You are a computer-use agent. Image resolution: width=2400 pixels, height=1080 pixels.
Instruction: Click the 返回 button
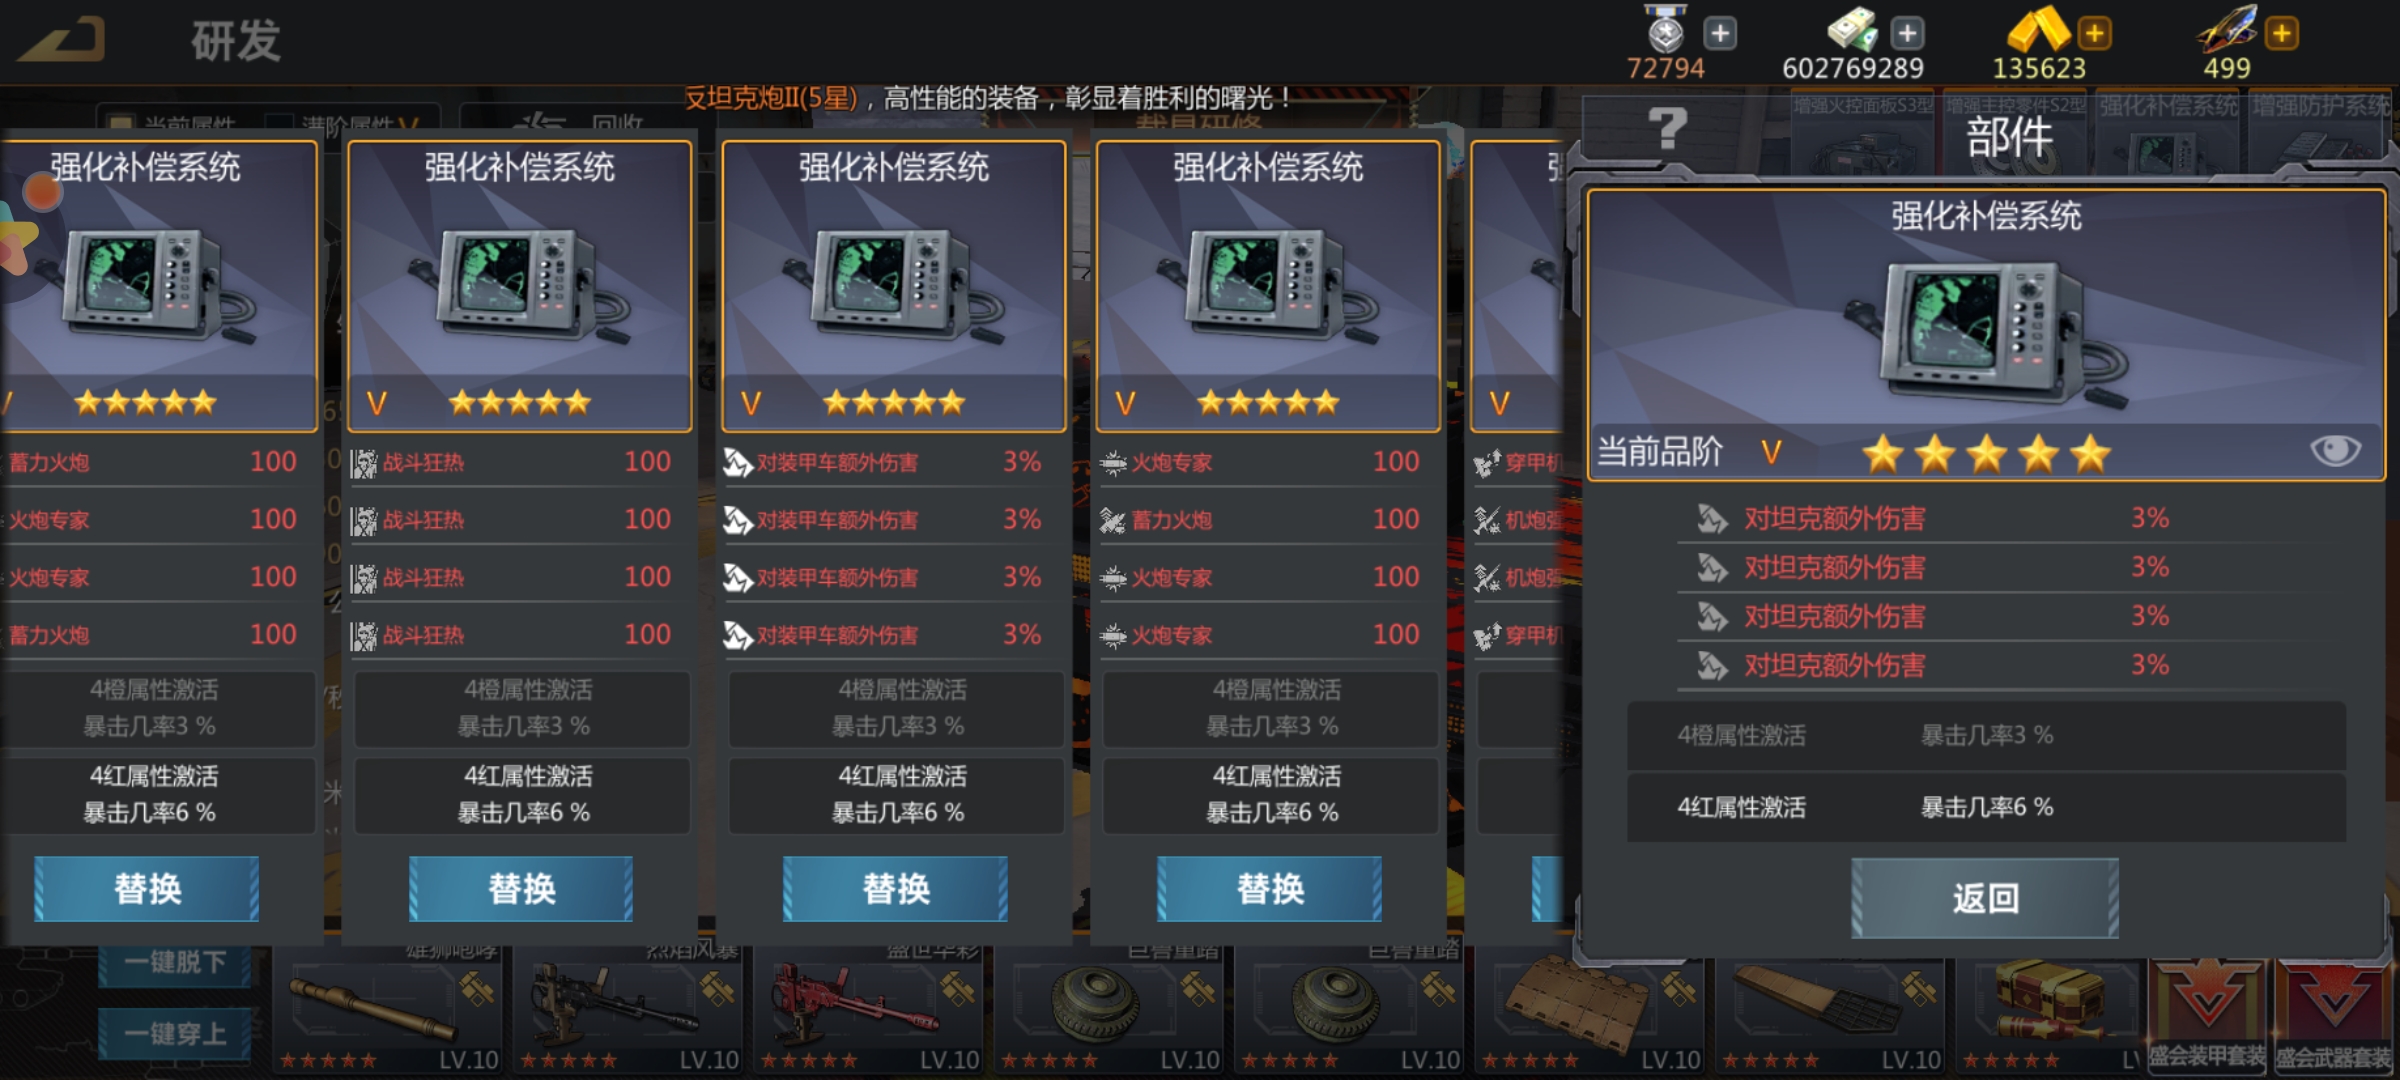pyautogui.click(x=1985, y=898)
